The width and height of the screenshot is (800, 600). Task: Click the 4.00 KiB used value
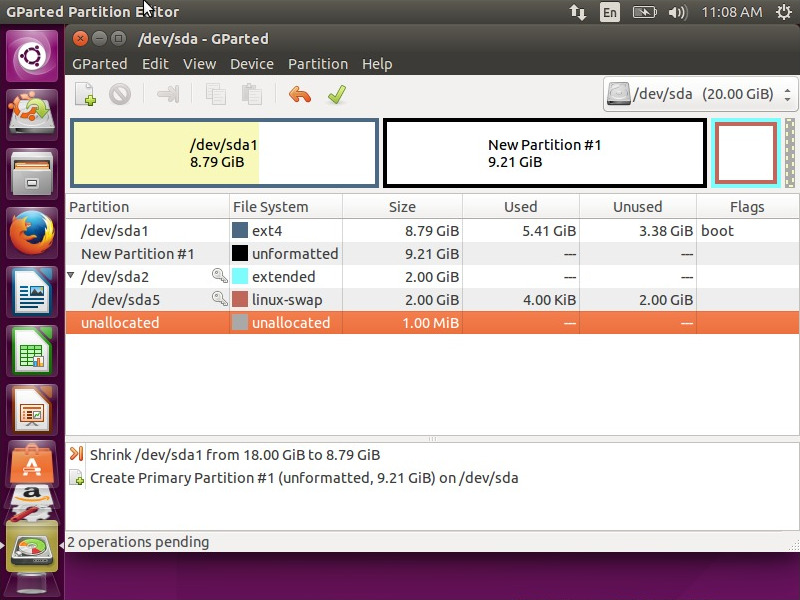(x=549, y=299)
